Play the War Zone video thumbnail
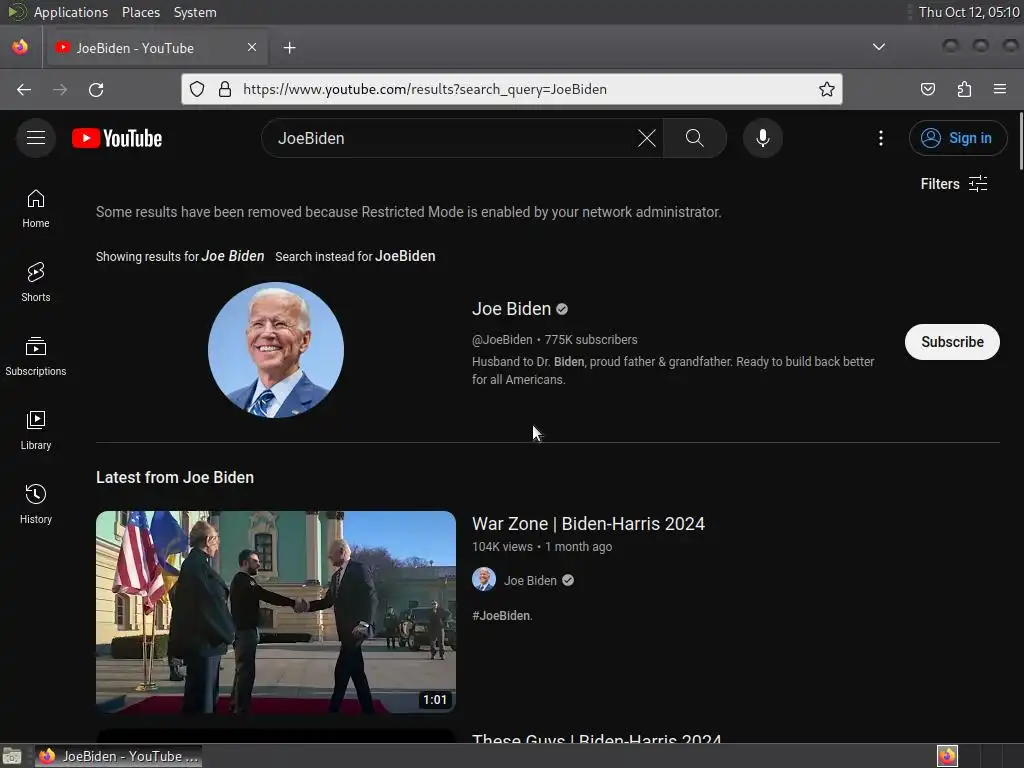This screenshot has width=1024, height=768. pyautogui.click(x=276, y=612)
